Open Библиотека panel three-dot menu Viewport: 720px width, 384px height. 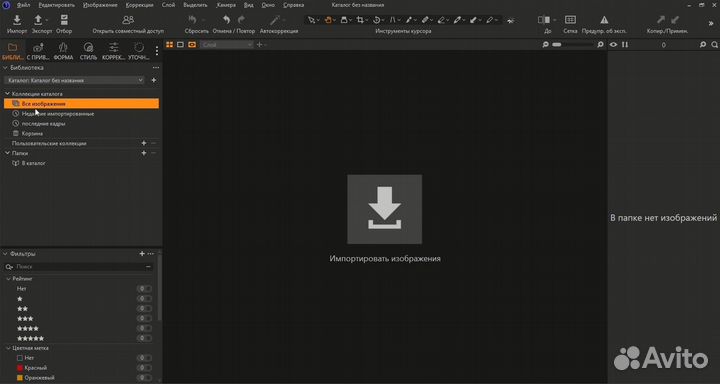(156, 68)
